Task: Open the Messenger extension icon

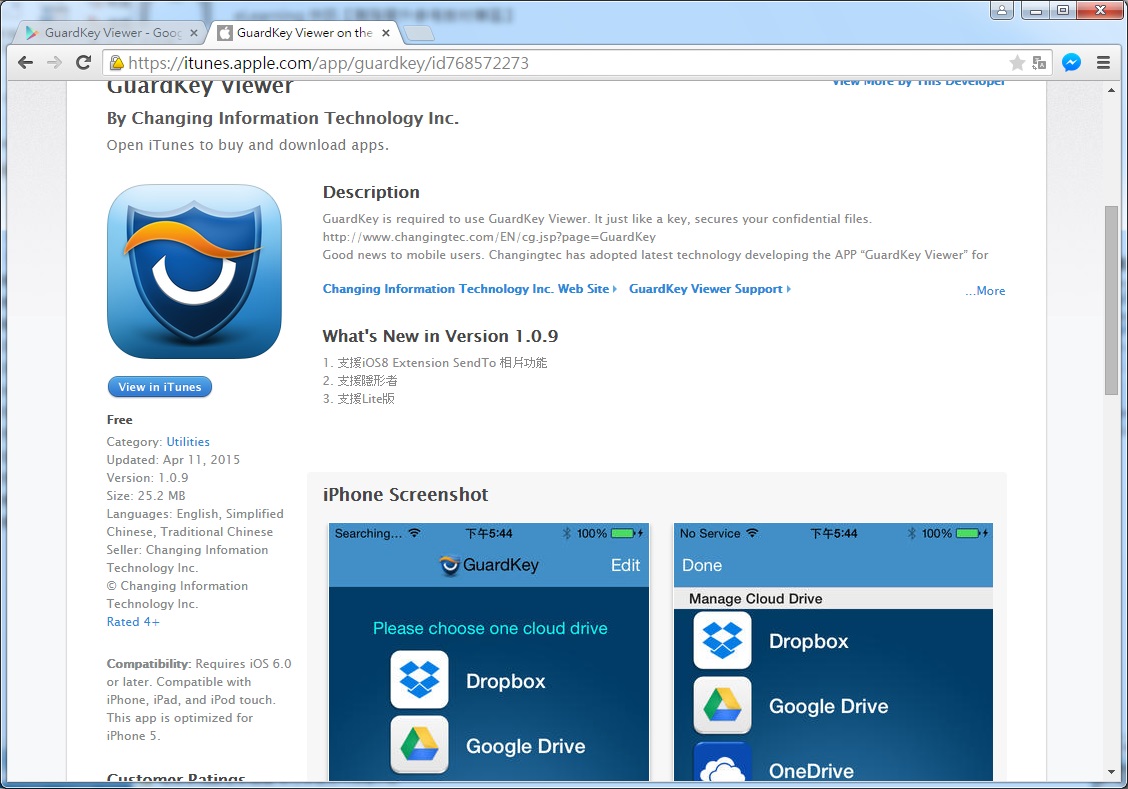Action: [x=1071, y=63]
